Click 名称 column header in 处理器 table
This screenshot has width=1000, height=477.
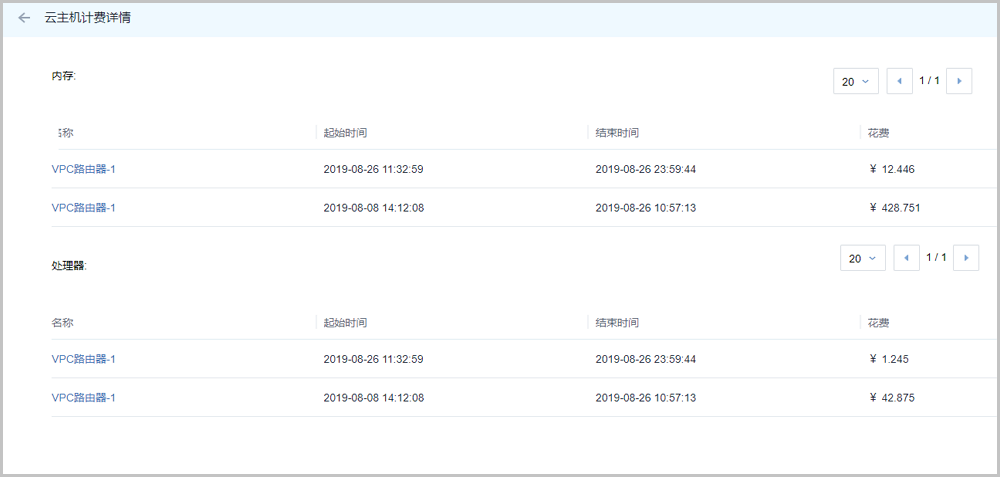point(62,323)
